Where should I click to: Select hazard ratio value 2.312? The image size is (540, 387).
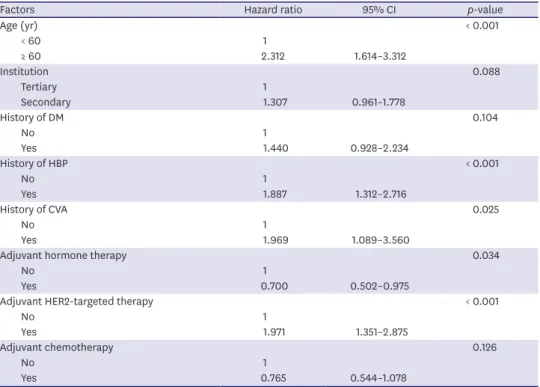[273, 56]
